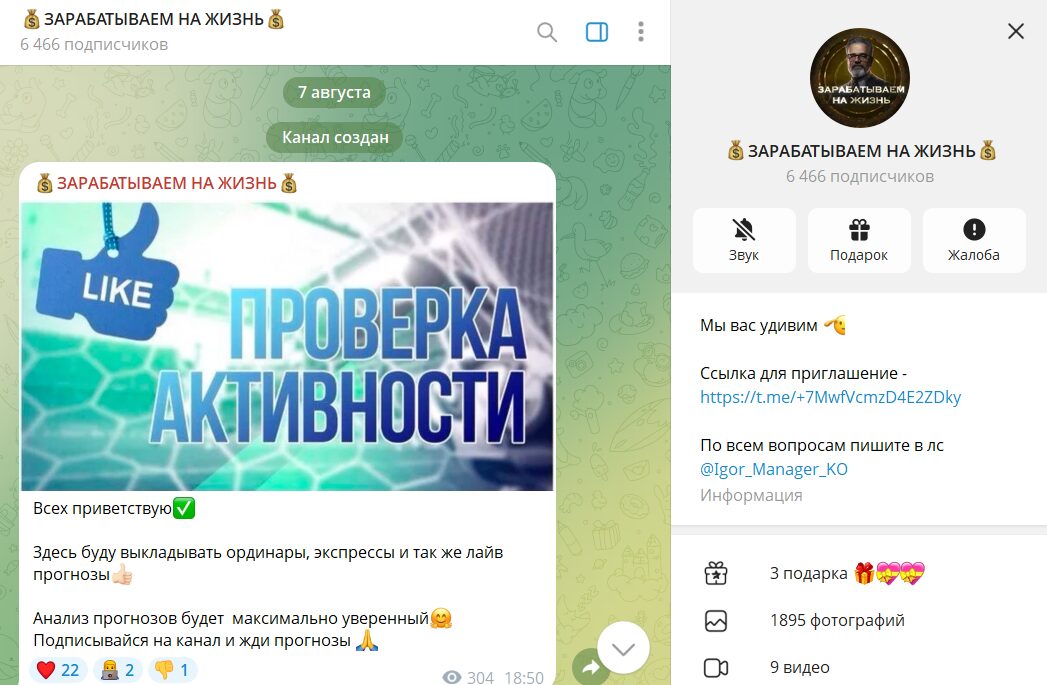This screenshot has width=1047, height=685.
Task: Forward the post using share arrow
Action: pos(590,666)
